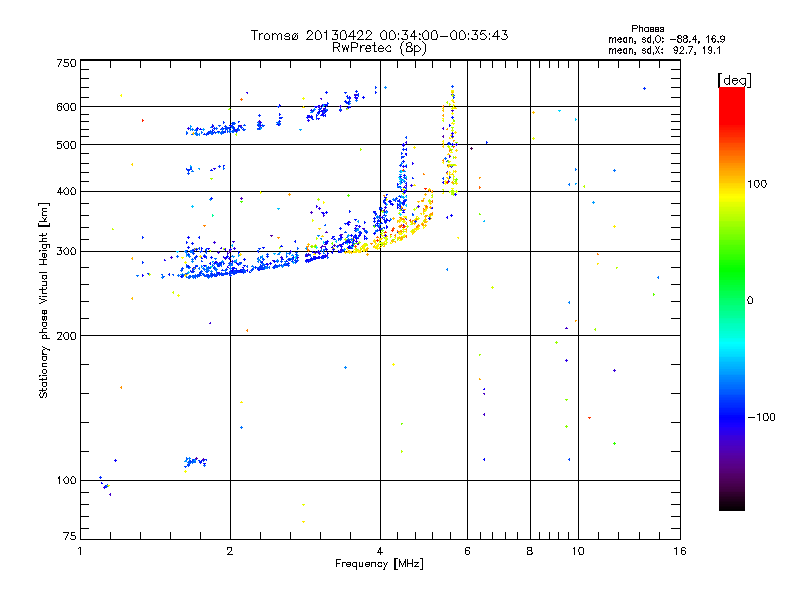Click the 'Frequency [MHz]' axis title
The image size is (800, 600).
point(379,564)
